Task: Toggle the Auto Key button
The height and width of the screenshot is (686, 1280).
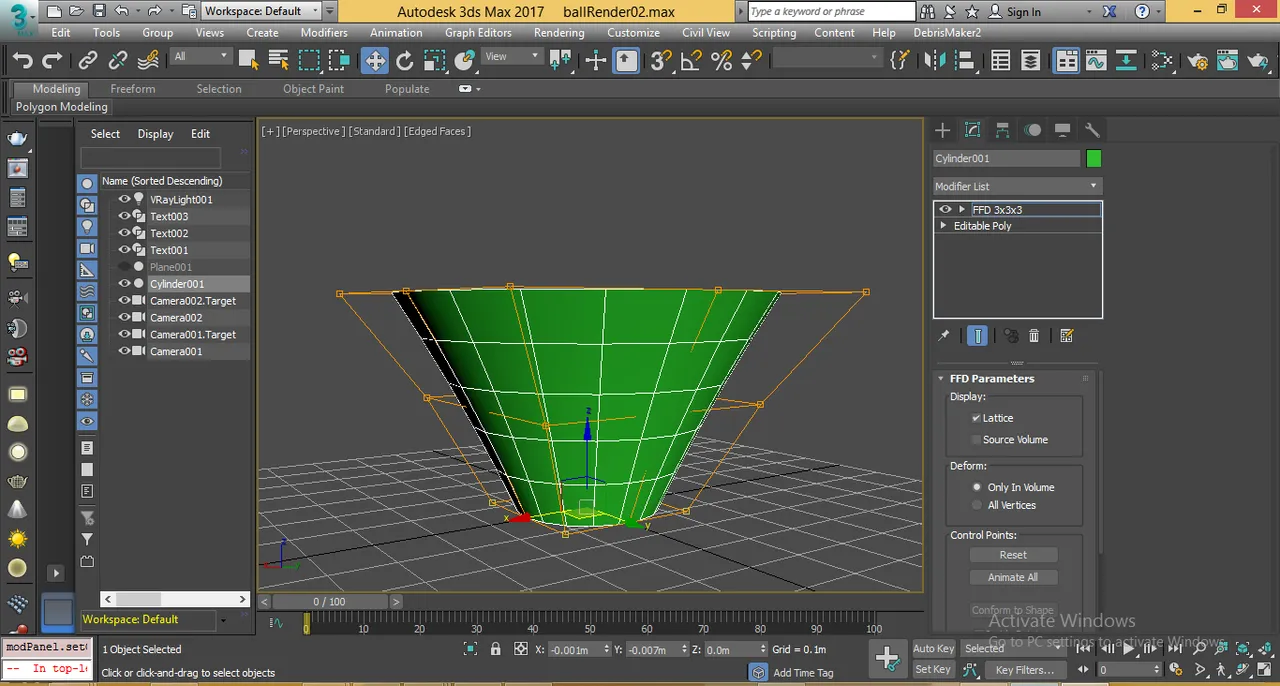Action: tap(933, 648)
